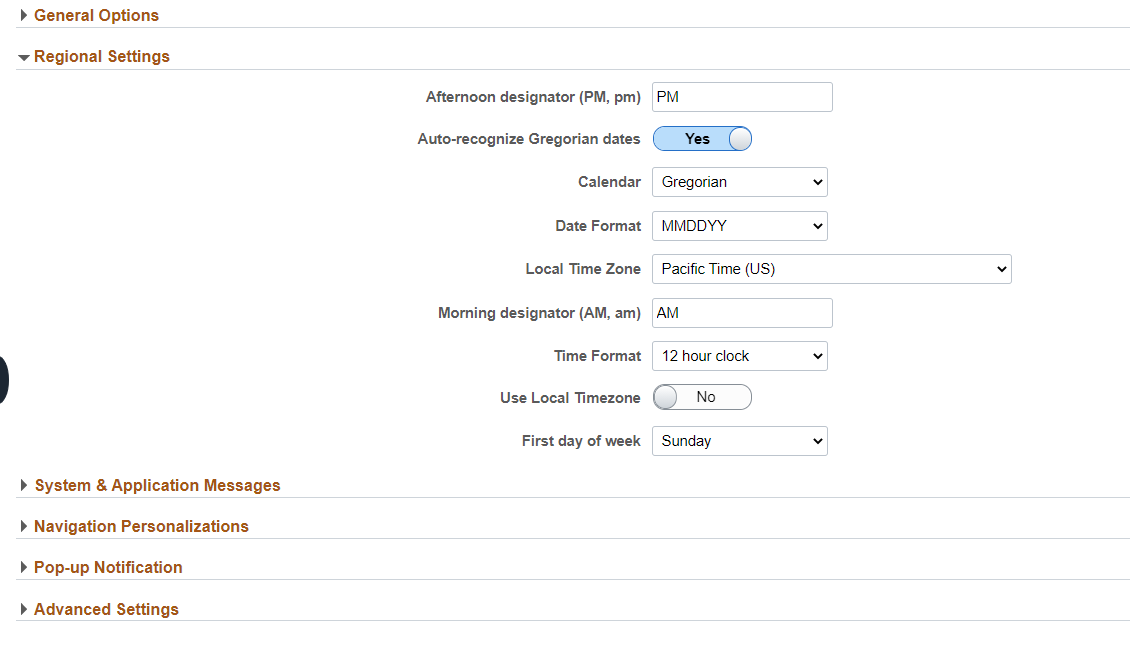Viewport: 1130px width, 653px height.
Task: Click the Morning designator input field
Action: point(742,313)
